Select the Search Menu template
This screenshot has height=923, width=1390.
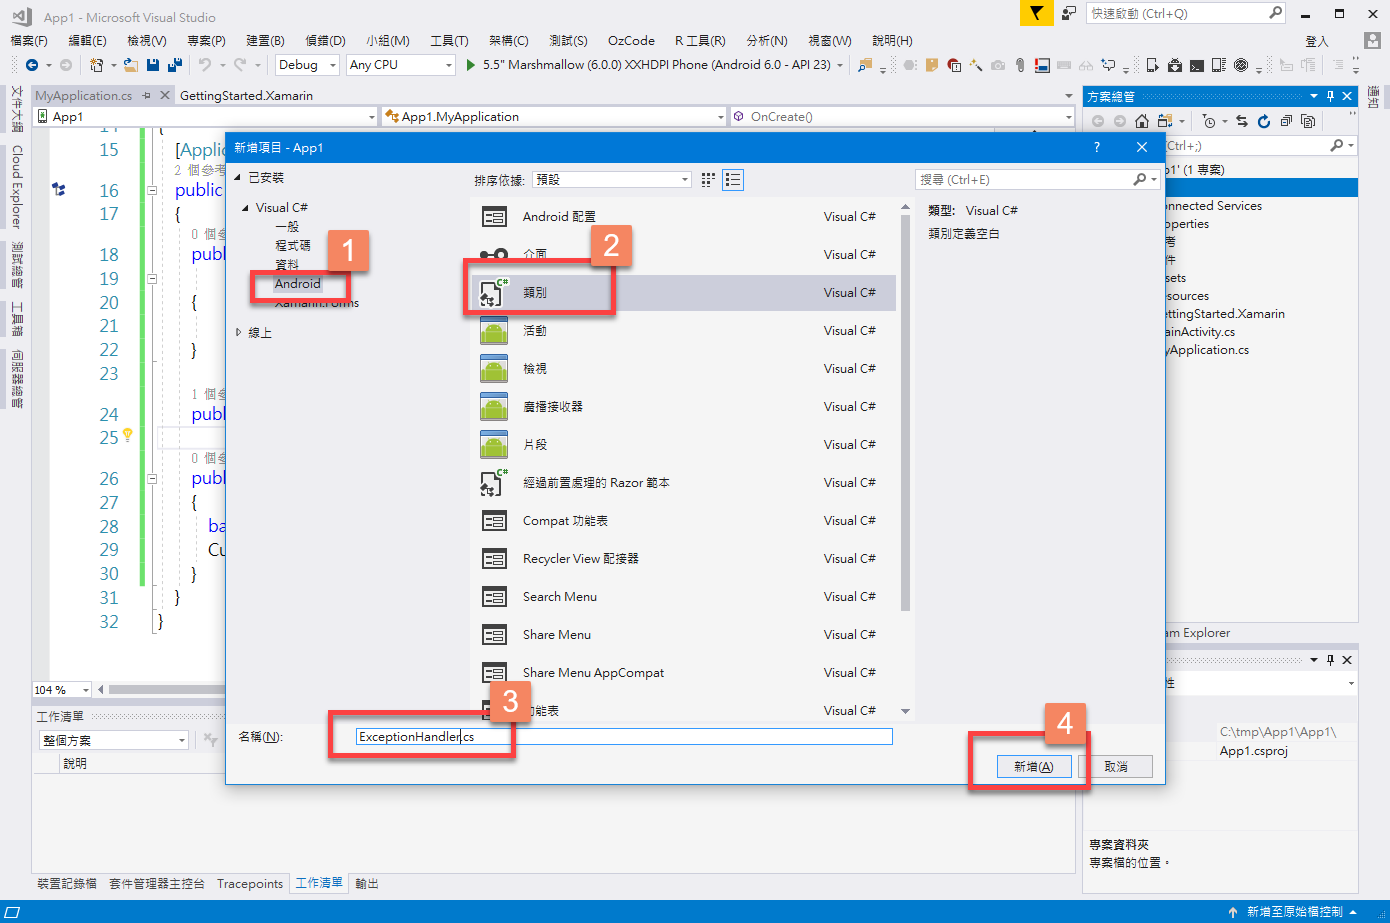[683, 597]
